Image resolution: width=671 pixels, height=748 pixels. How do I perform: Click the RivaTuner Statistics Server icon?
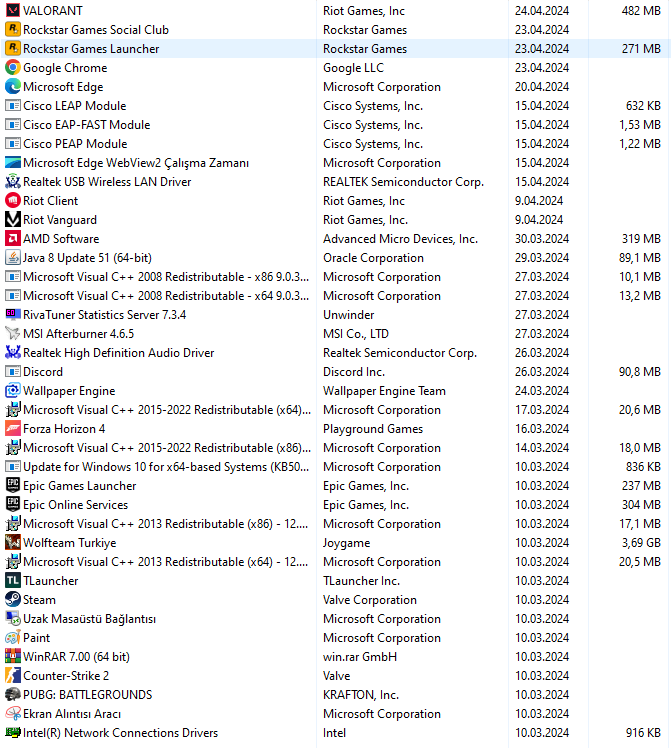12,314
